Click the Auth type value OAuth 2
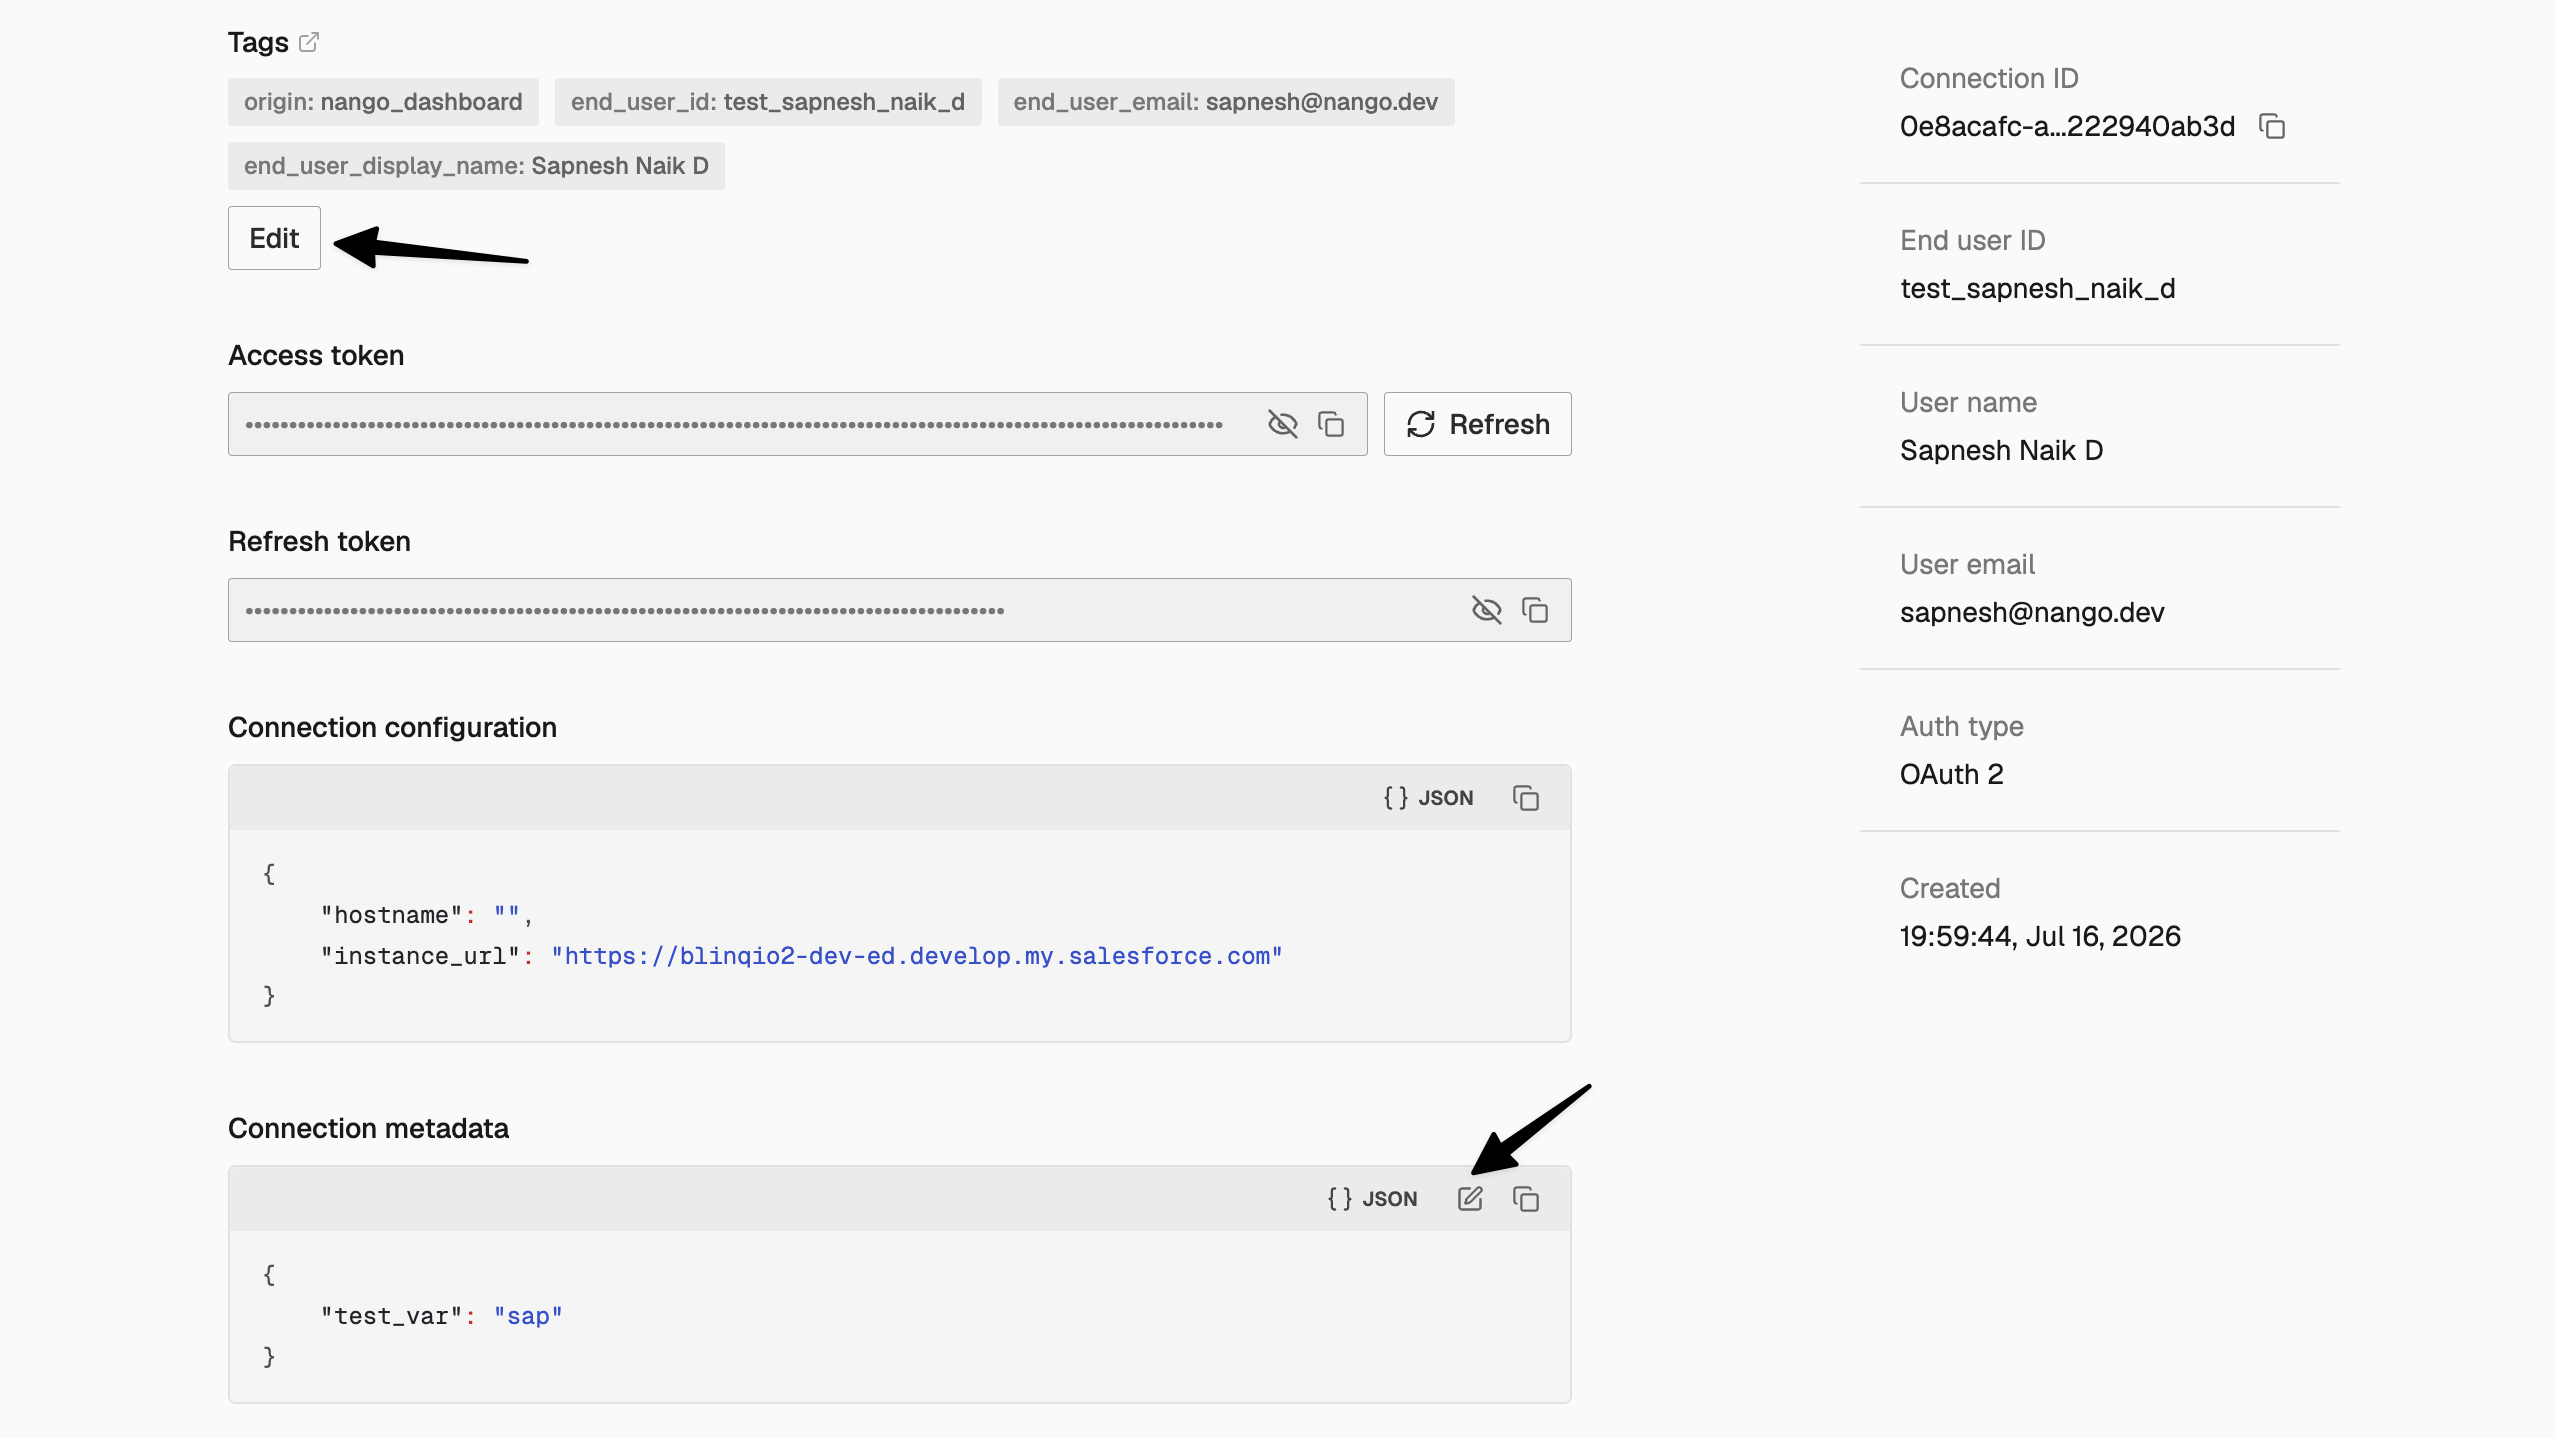2556x1438 pixels. pos(1951,774)
